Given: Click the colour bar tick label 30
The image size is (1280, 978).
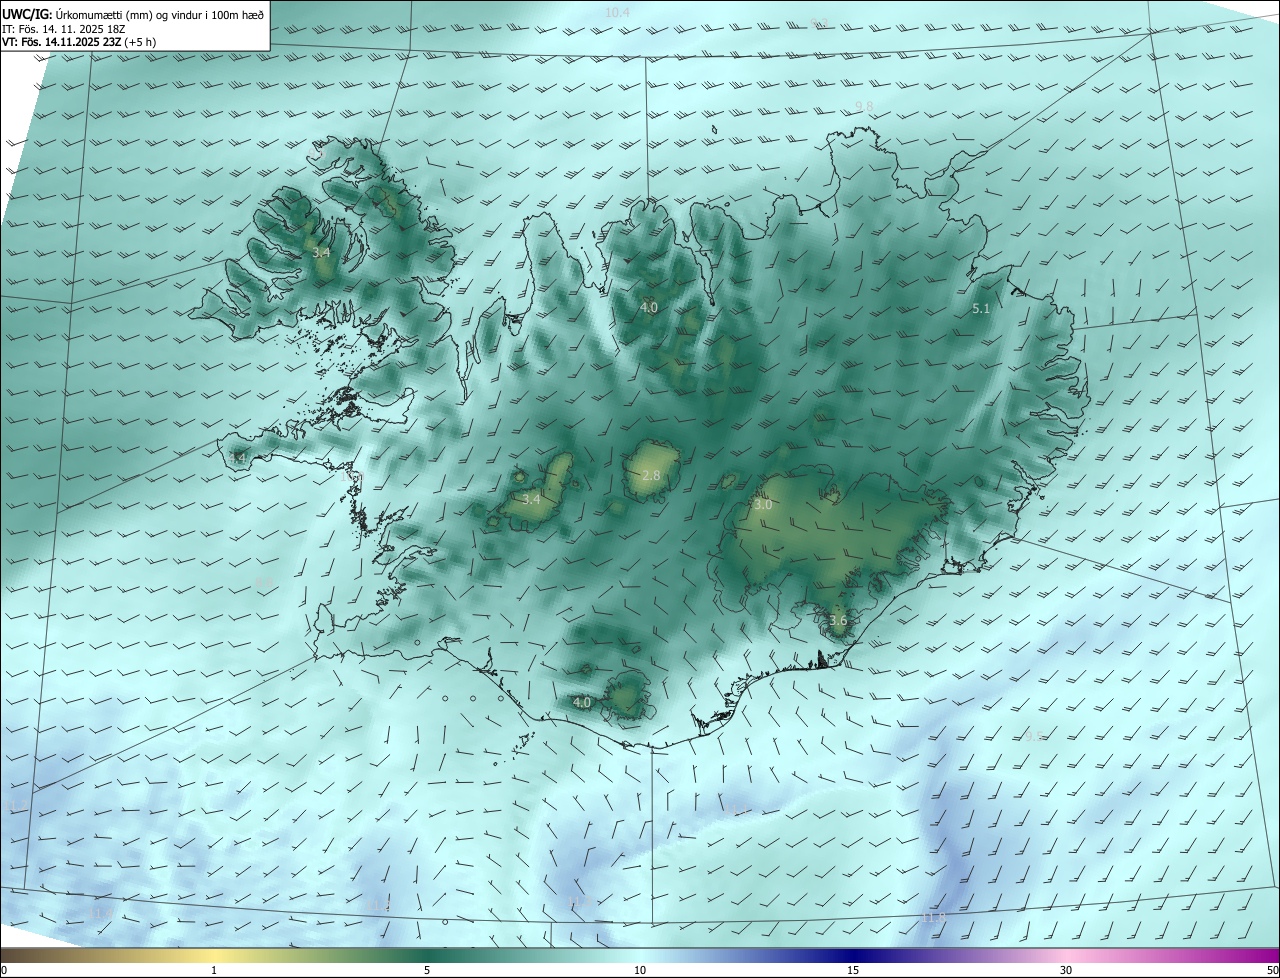Looking at the screenshot, I should click(1066, 970).
